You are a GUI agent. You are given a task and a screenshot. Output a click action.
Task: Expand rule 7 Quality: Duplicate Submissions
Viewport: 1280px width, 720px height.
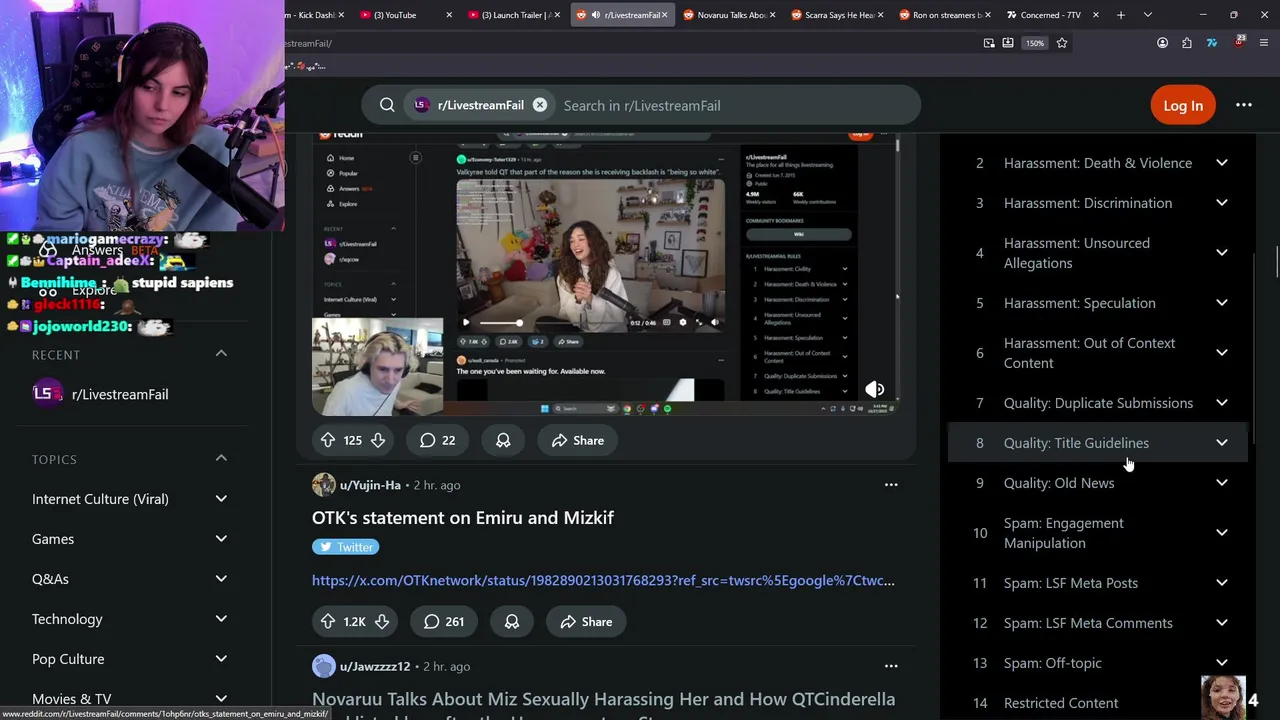click(1098, 403)
